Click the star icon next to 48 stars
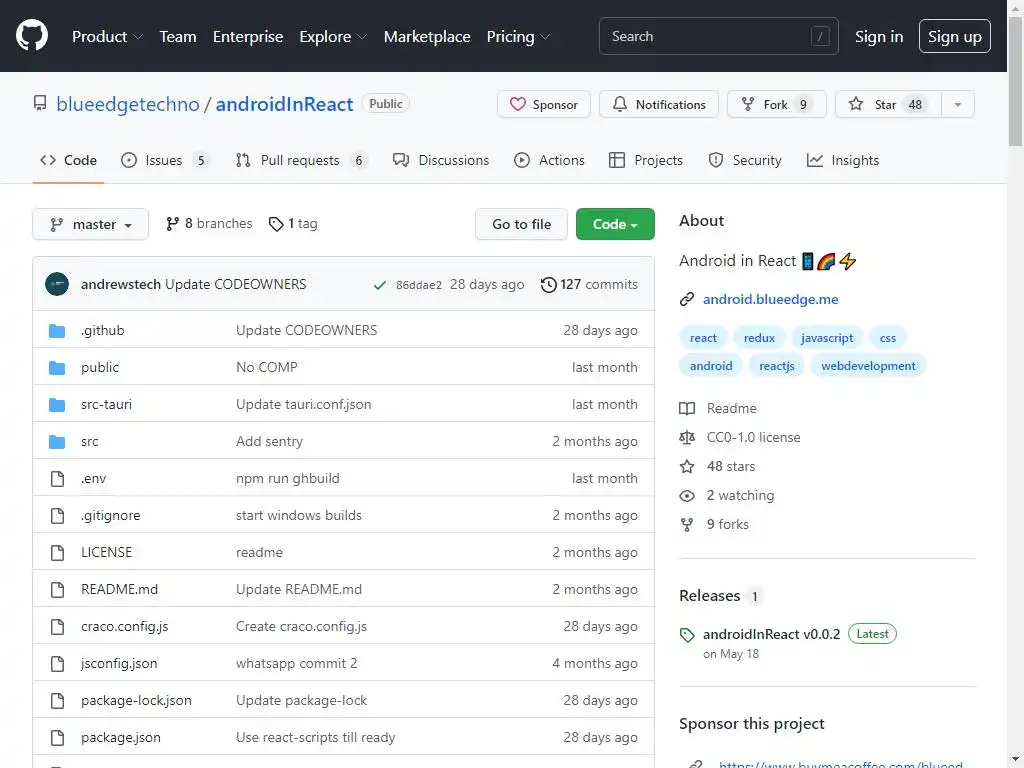The height and width of the screenshot is (768, 1024). (x=687, y=466)
